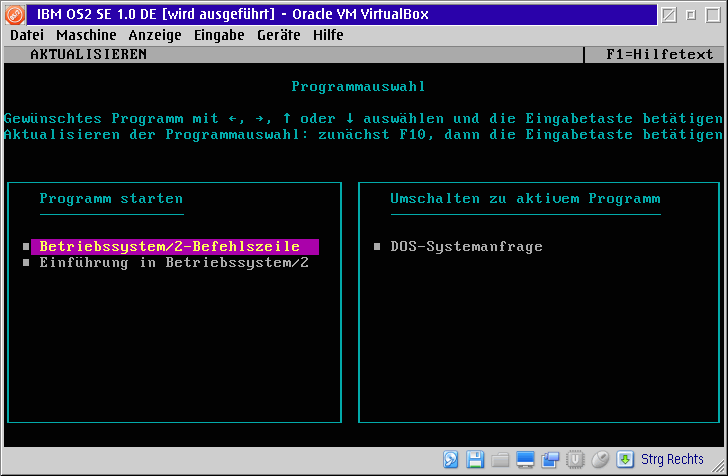Screen dimensions: 728x476
Task: Select AKTUALISIEREN in the OS/2 action bar
Action: [89, 54]
